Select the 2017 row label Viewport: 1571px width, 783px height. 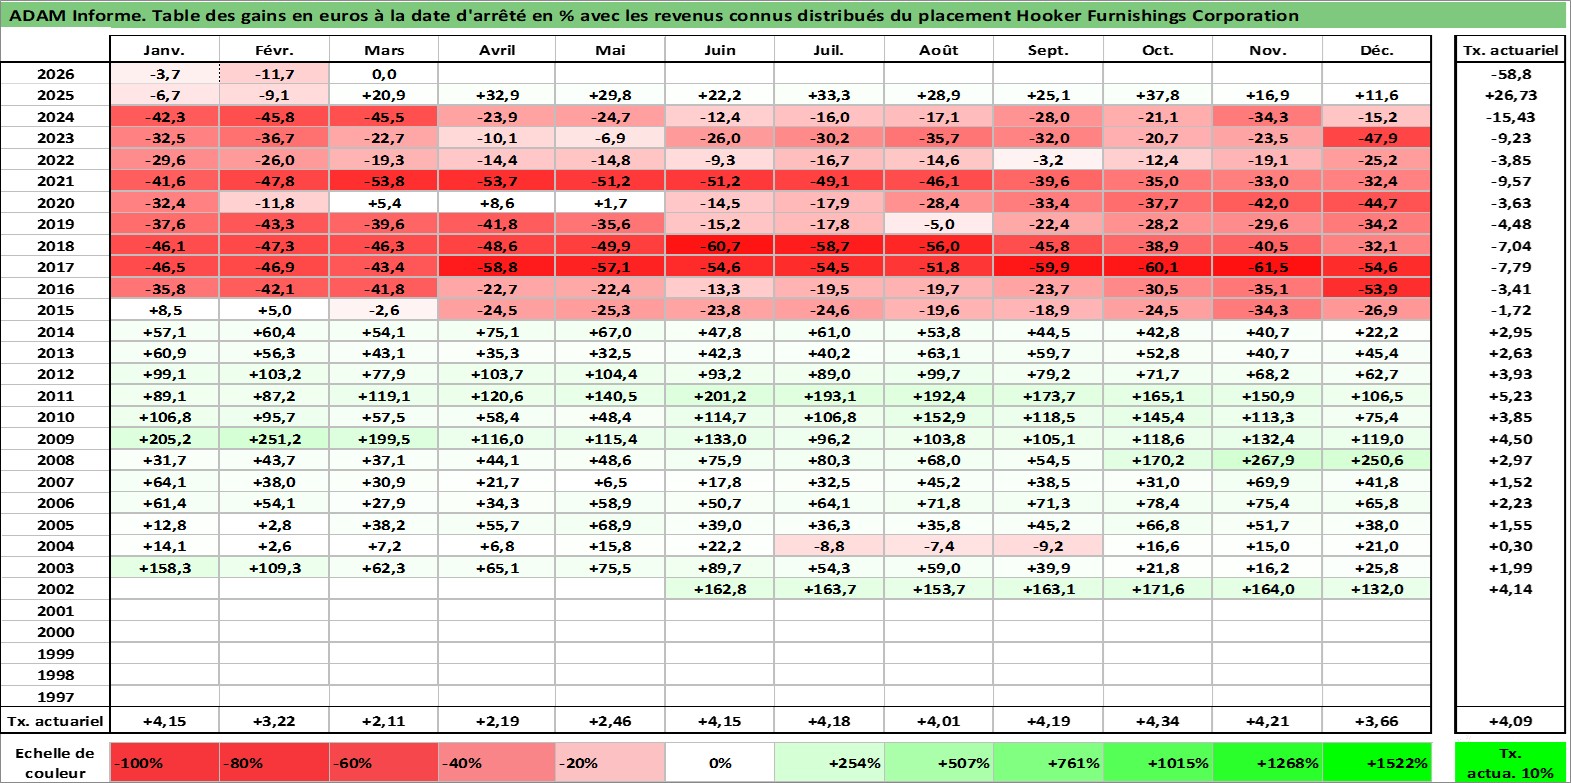coord(55,267)
